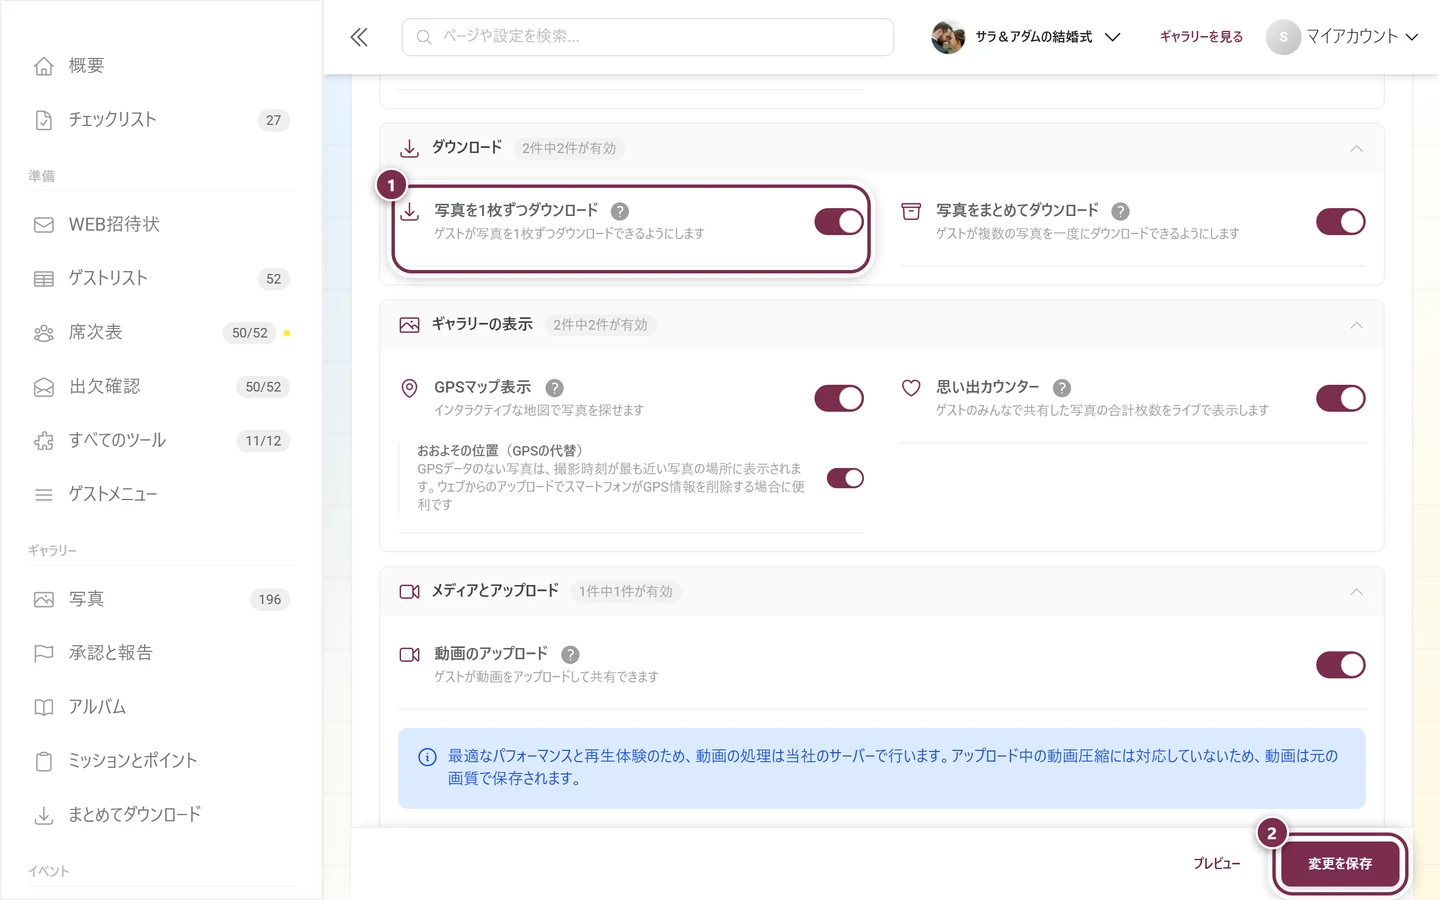Click the help icon next to 写真をまとめてダウンロード

click(1121, 211)
